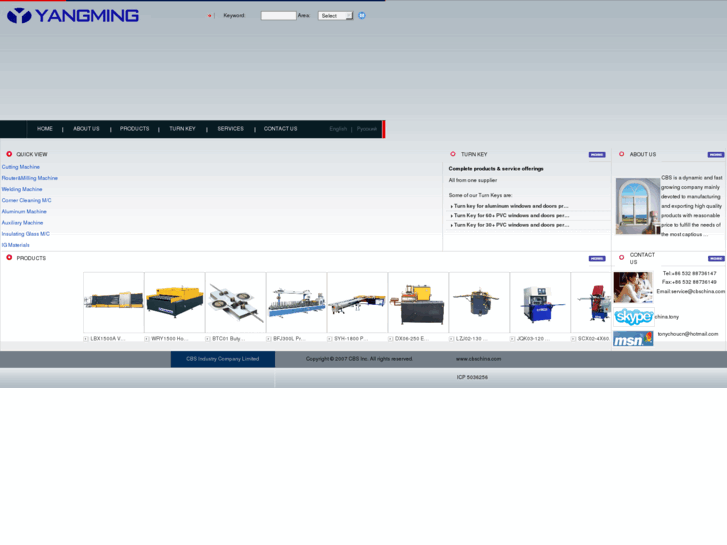Click the LZJ02-130 product caption
The image size is (727, 545).
click(x=472, y=339)
